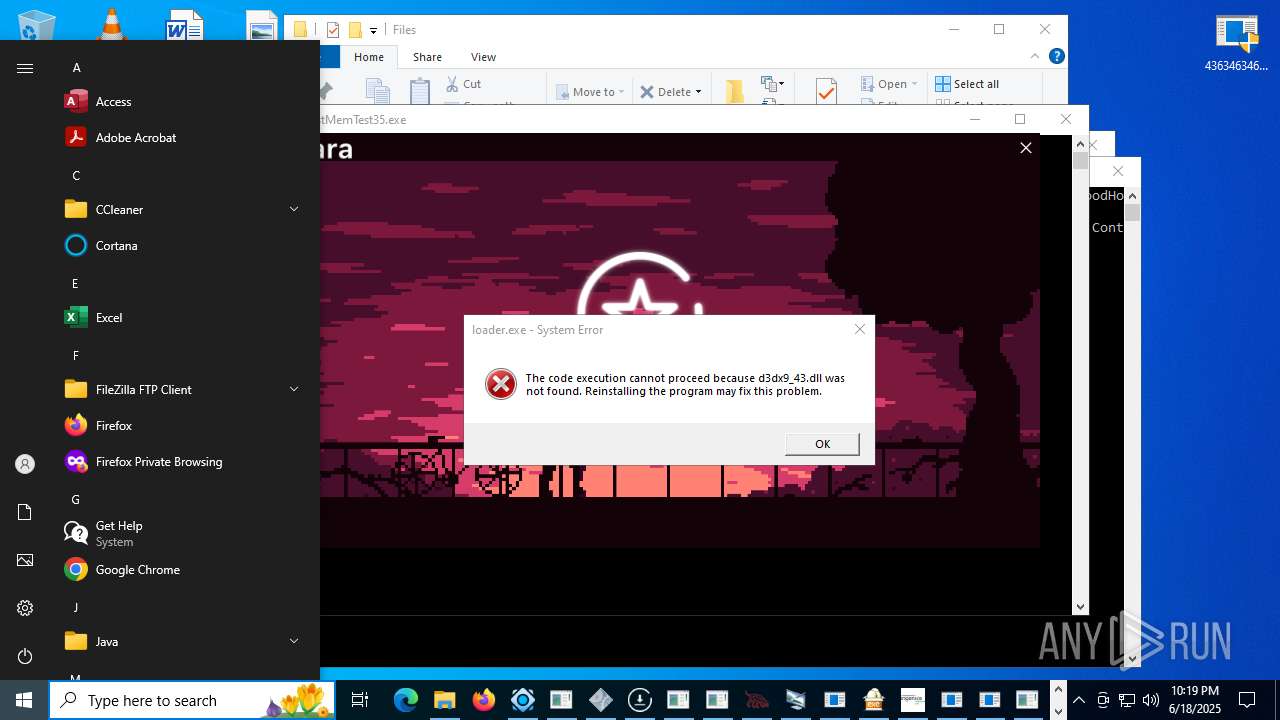Screen dimensions: 1280x720
Task: Open Settings gear in Start sidebar
Action: tap(25, 608)
